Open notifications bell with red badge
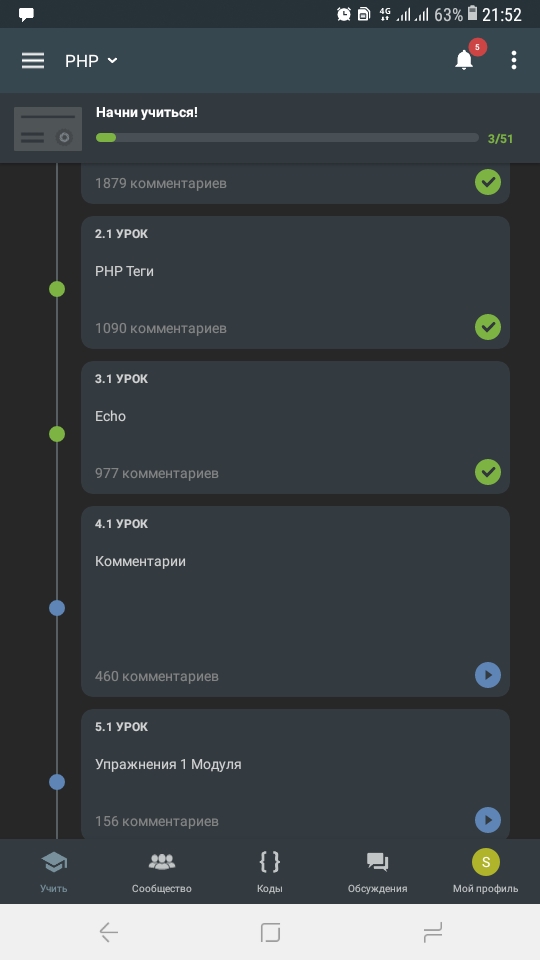Image resolution: width=540 pixels, height=960 pixels. (464, 59)
